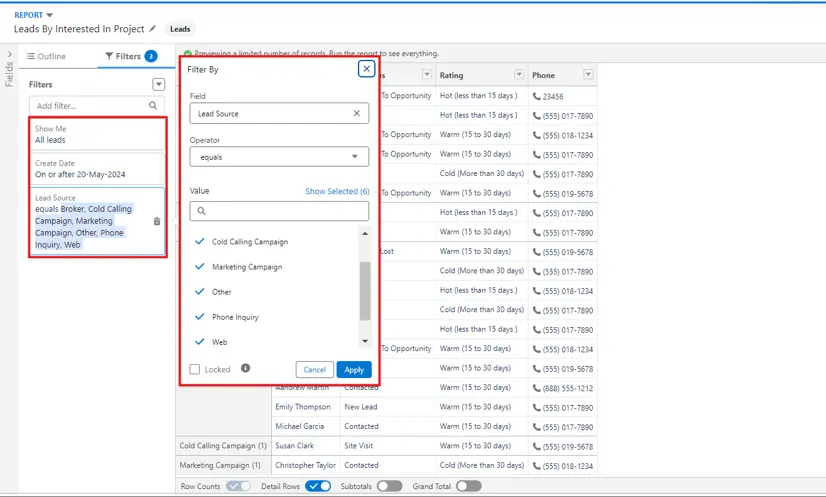The height and width of the screenshot is (497, 826).
Task: Switch to the Filters tab
Action: pos(131,56)
